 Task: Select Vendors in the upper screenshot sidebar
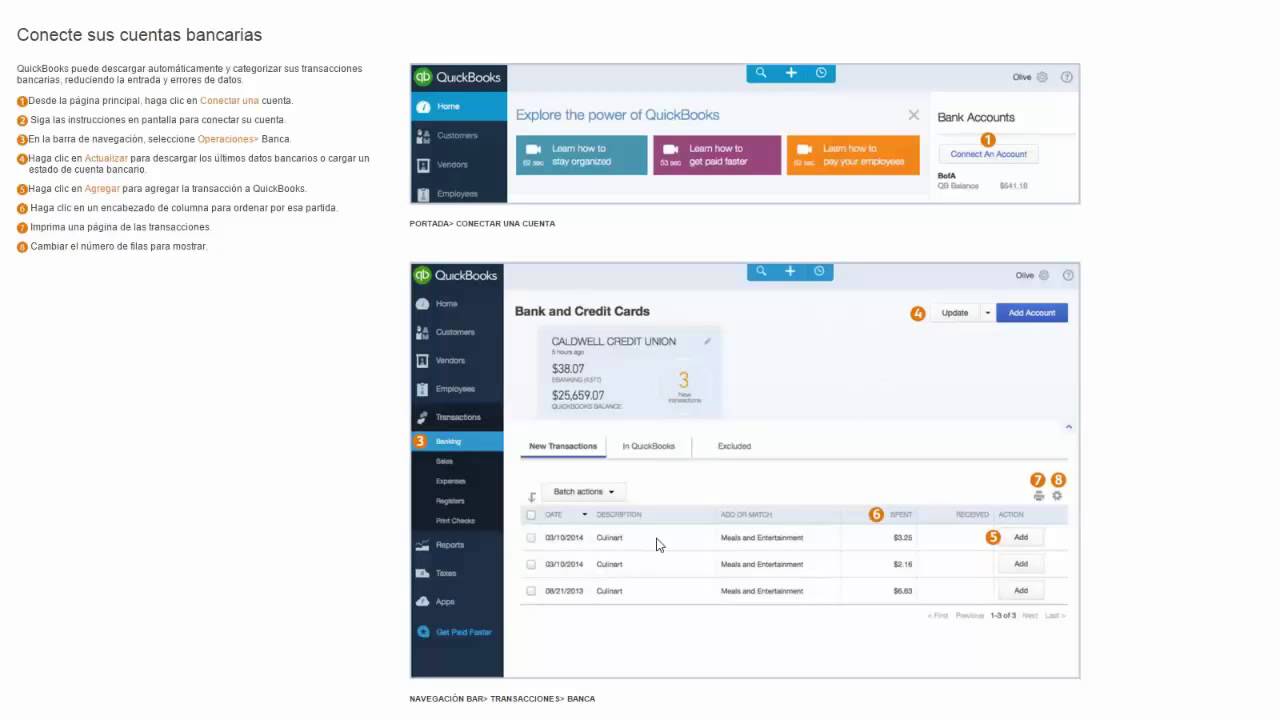tap(459, 164)
